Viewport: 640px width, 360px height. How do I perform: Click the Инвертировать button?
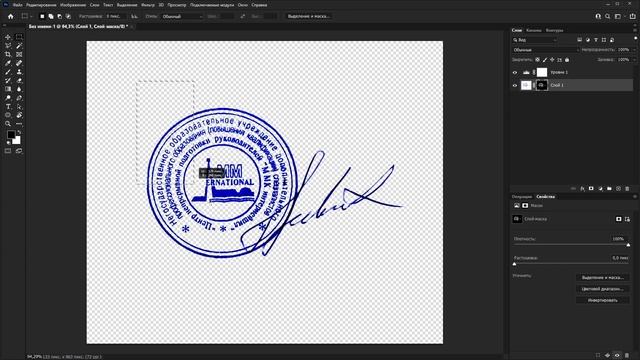[x=602, y=300]
